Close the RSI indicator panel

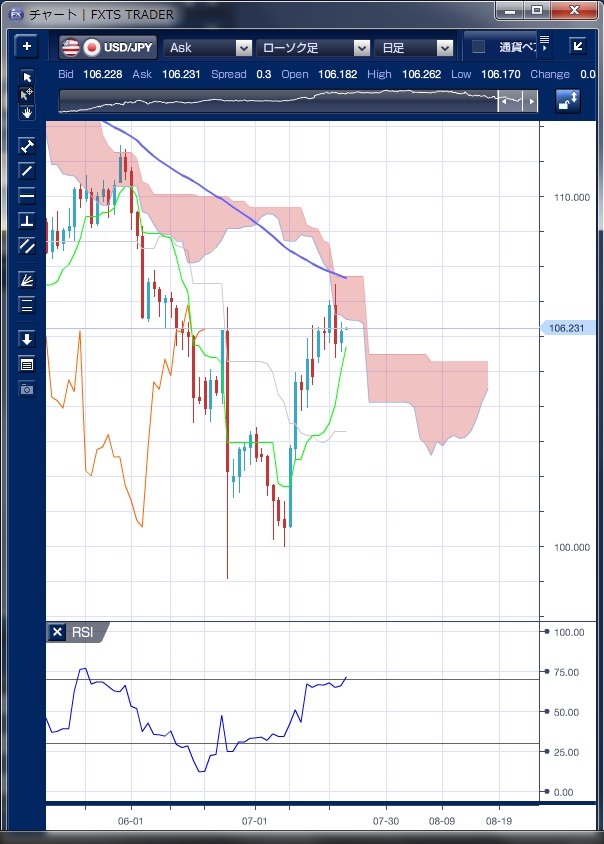[57, 632]
